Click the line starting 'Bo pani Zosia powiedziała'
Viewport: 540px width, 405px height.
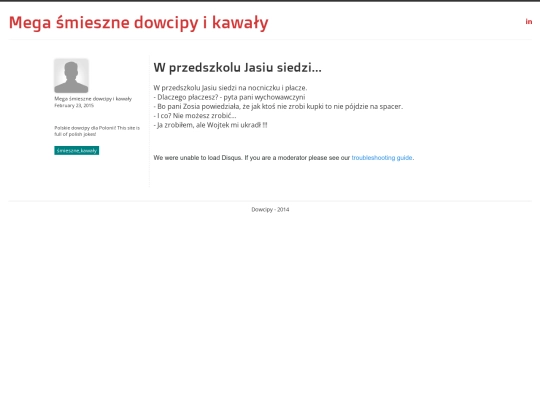278,106
